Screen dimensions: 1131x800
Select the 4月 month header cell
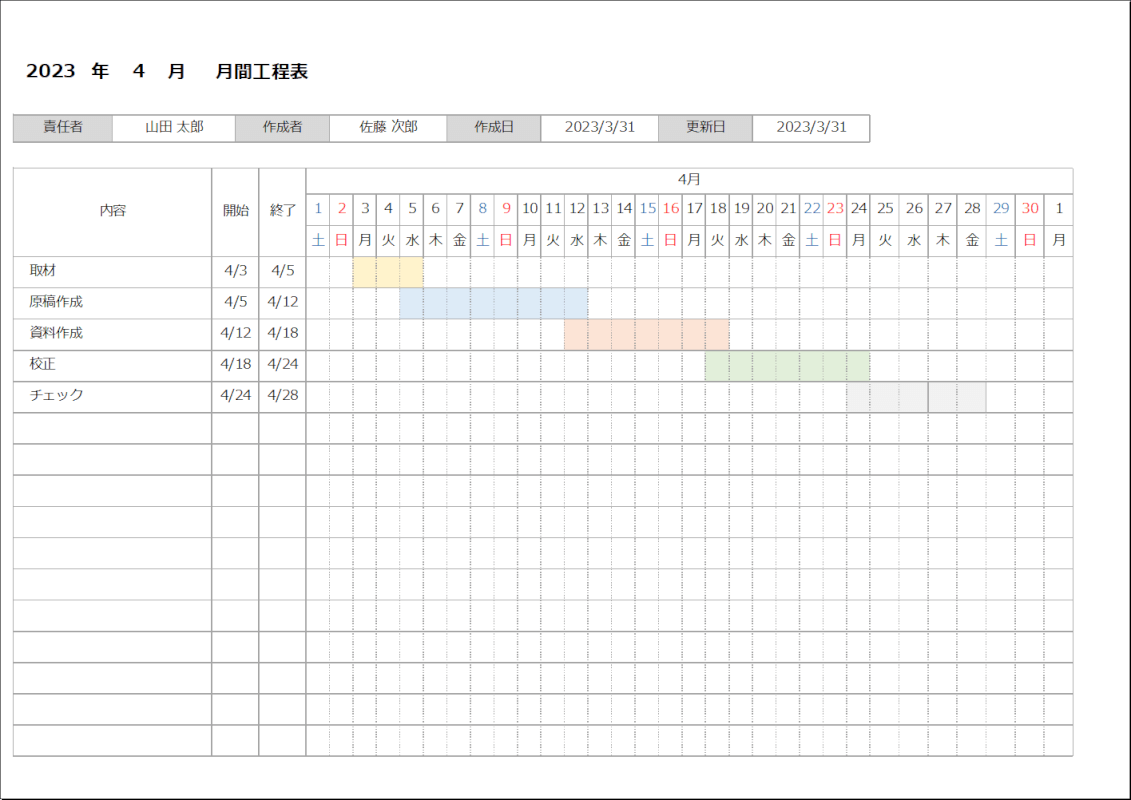click(689, 180)
